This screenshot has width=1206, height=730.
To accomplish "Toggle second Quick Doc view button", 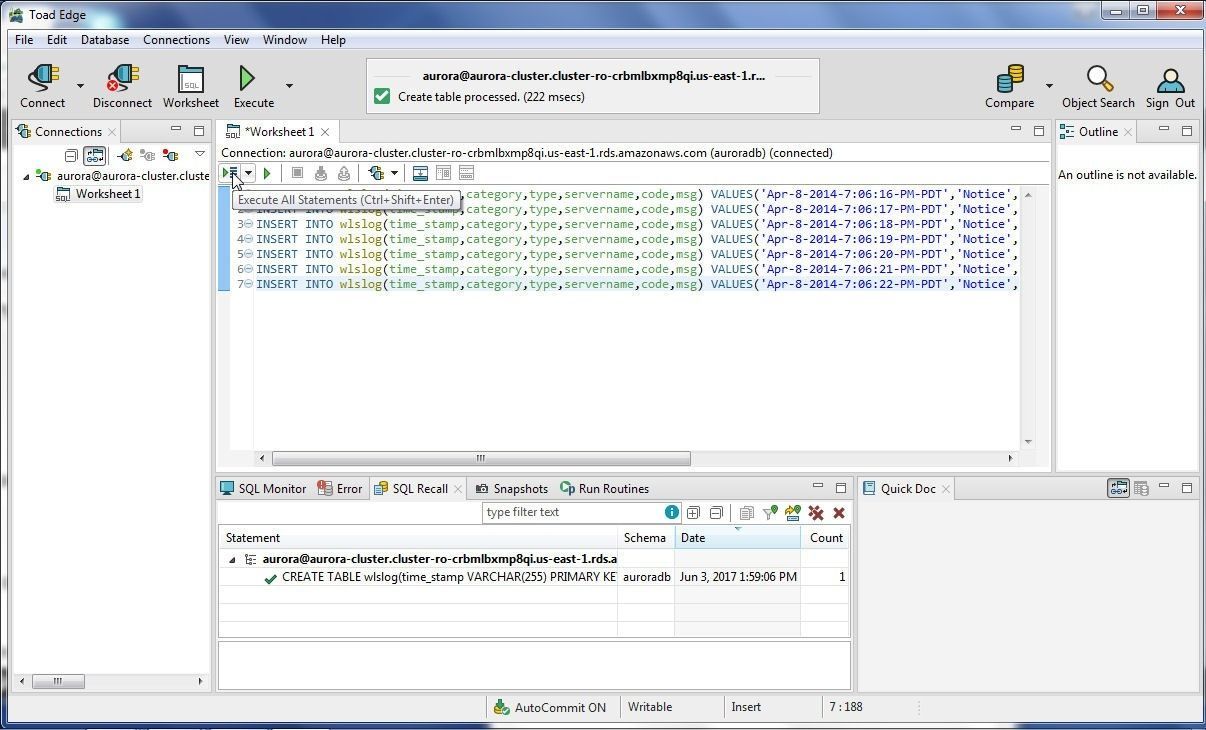I will pyautogui.click(x=1141, y=488).
